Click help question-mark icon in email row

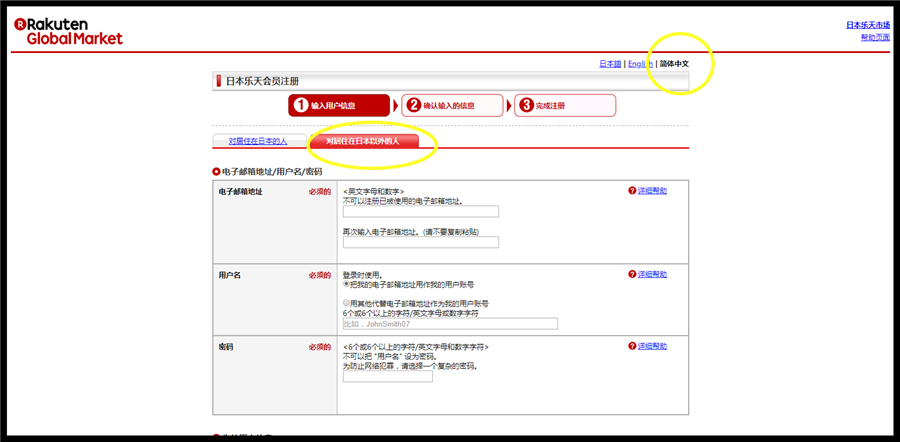coord(632,190)
